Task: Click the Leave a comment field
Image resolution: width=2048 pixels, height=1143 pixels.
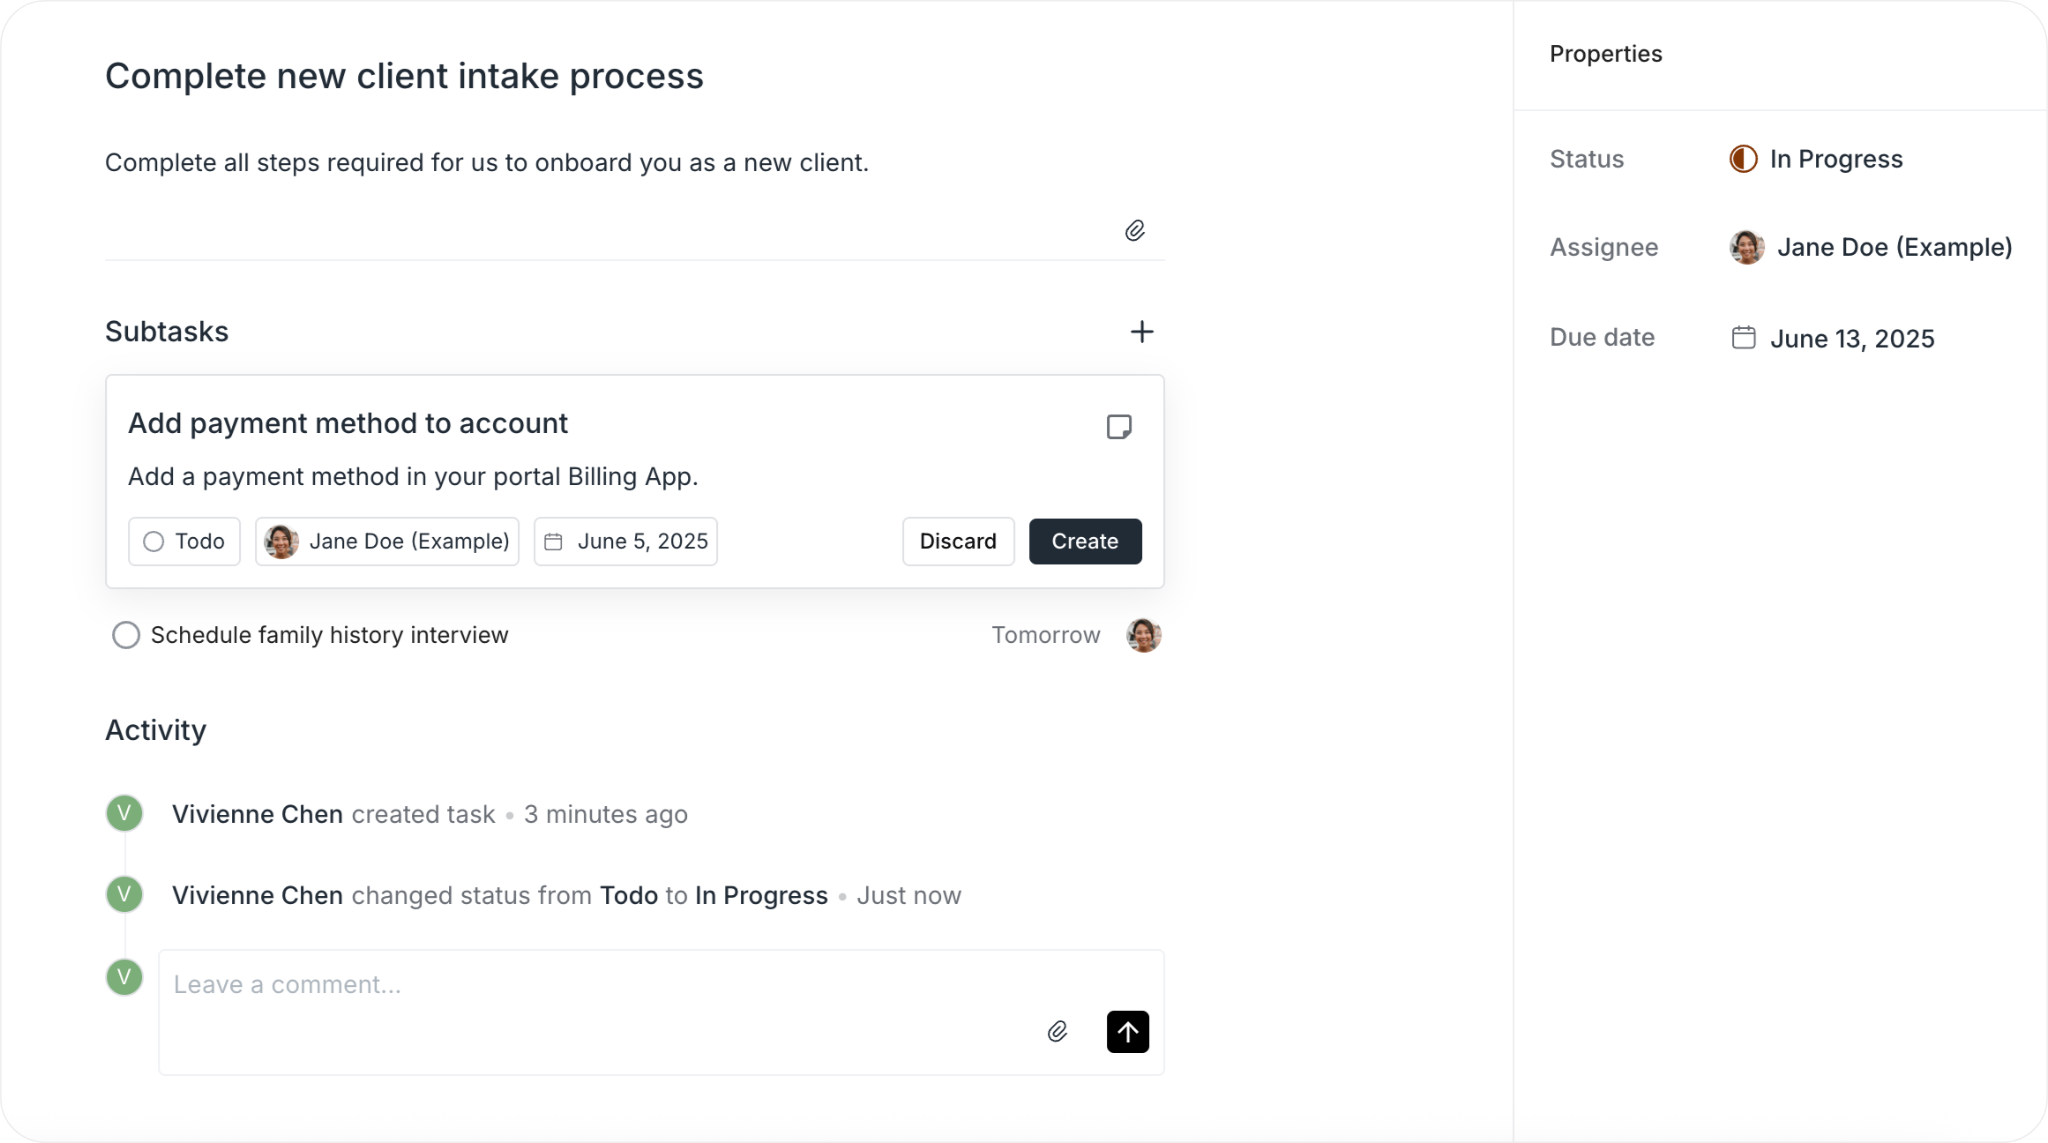Action: 600,985
